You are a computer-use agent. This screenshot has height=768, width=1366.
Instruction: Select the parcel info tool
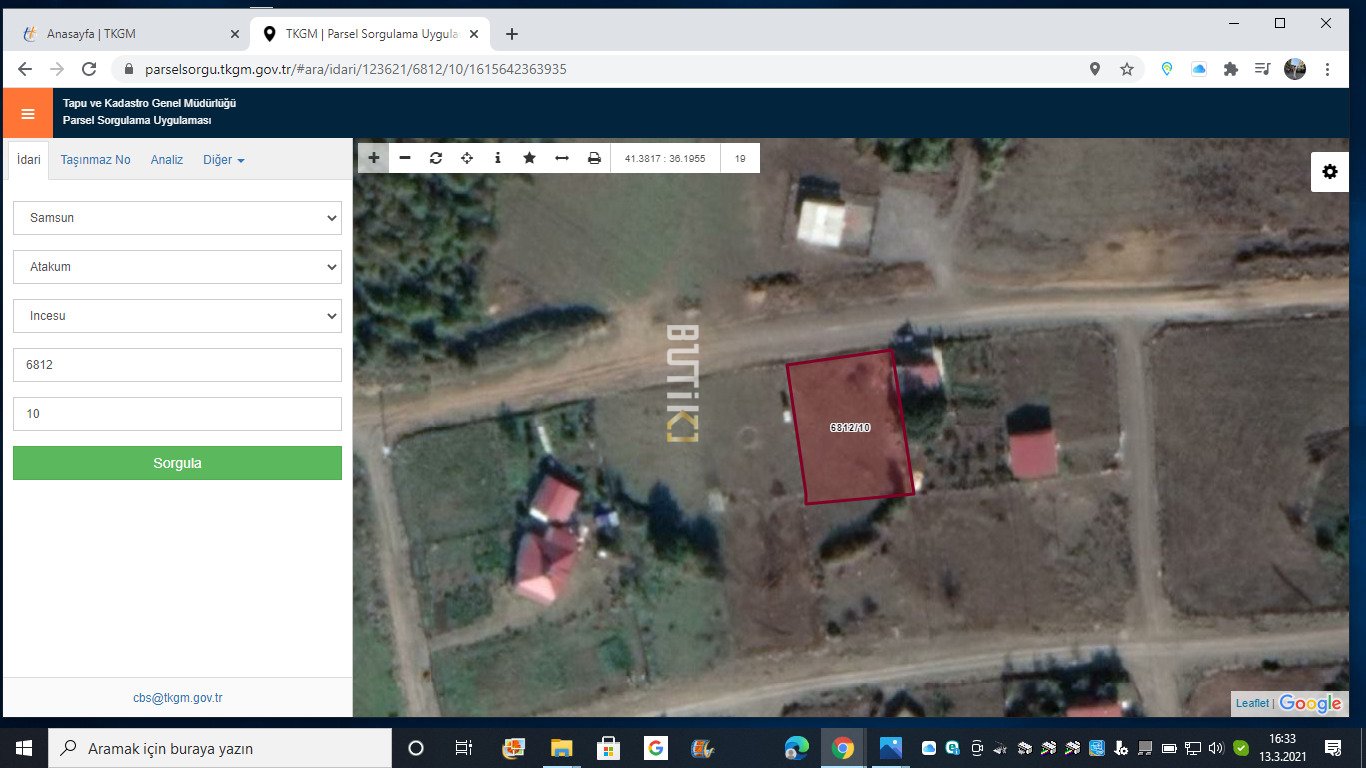tap(498, 158)
